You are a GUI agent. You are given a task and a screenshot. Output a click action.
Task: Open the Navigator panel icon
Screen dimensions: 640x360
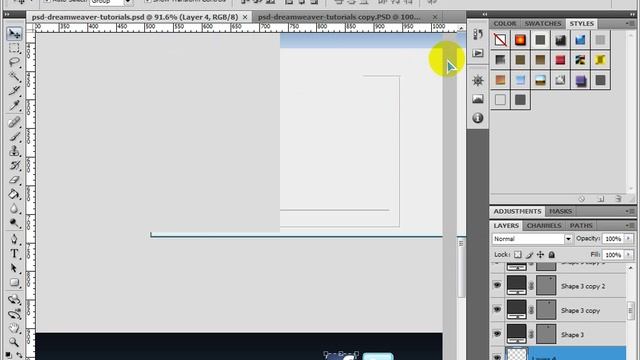coord(478,80)
